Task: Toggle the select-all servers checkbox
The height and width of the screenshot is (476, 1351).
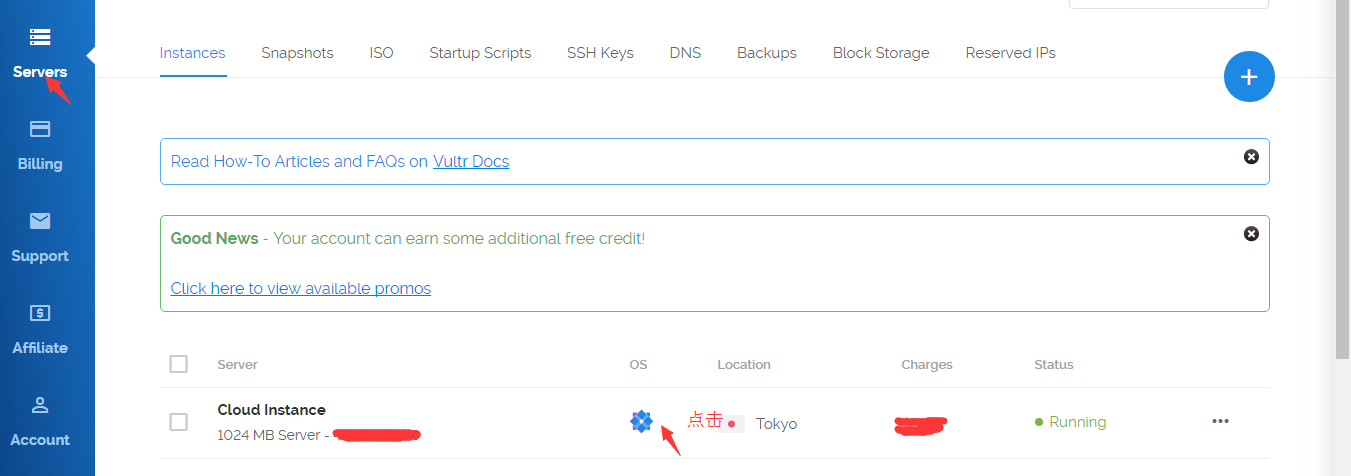Action: tap(179, 364)
